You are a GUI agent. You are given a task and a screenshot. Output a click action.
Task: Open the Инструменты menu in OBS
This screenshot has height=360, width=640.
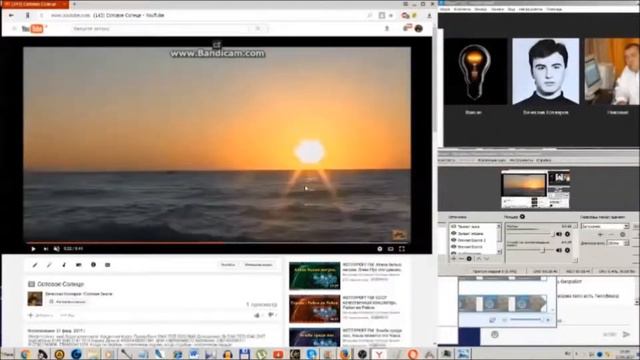pos(521,160)
